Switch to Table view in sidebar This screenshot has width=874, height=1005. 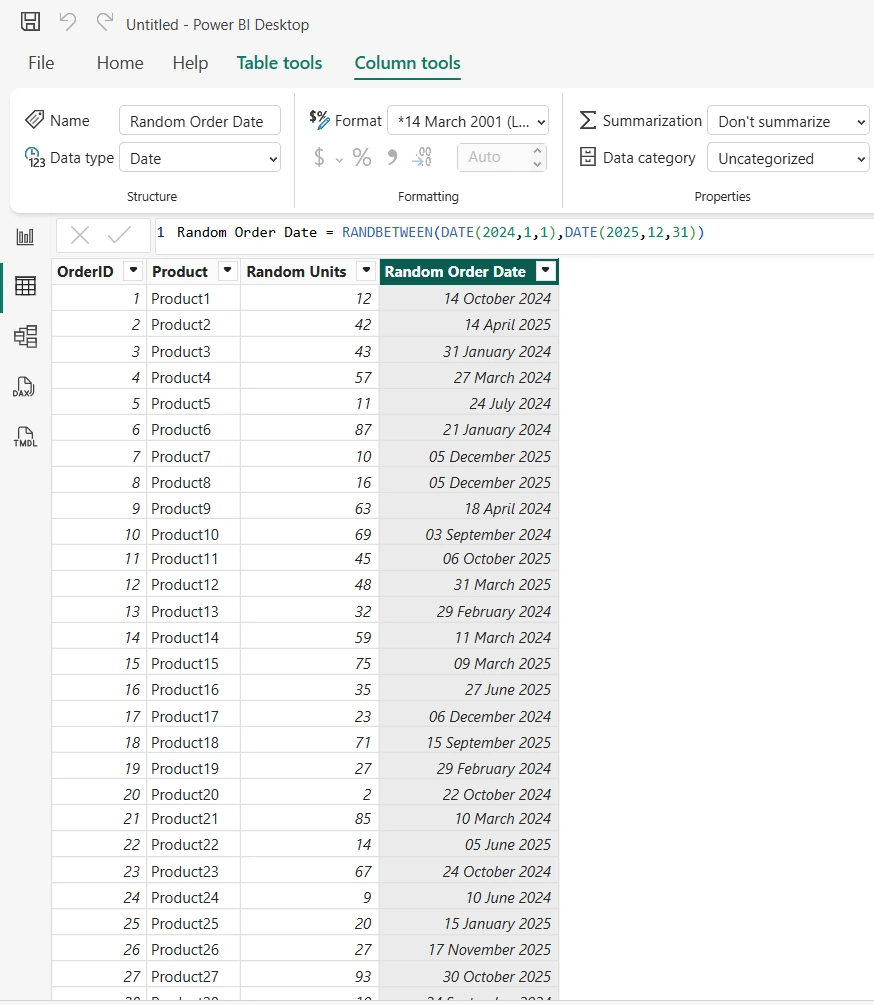click(x=25, y=286)
